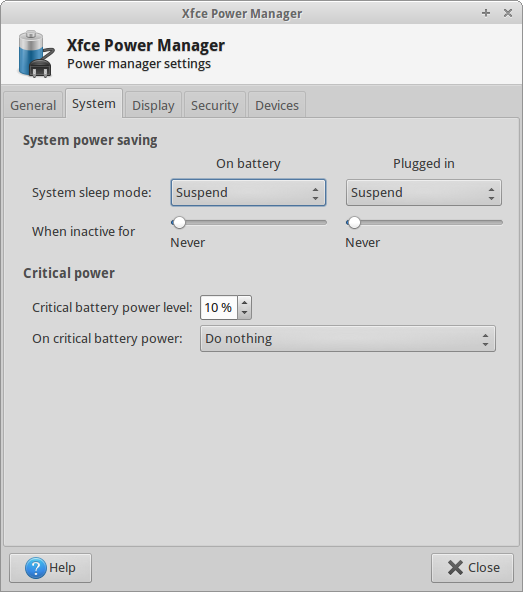Click the "Plugged in" column label
Viewport: 523px width, 592px height.
[x=424, y=163]
